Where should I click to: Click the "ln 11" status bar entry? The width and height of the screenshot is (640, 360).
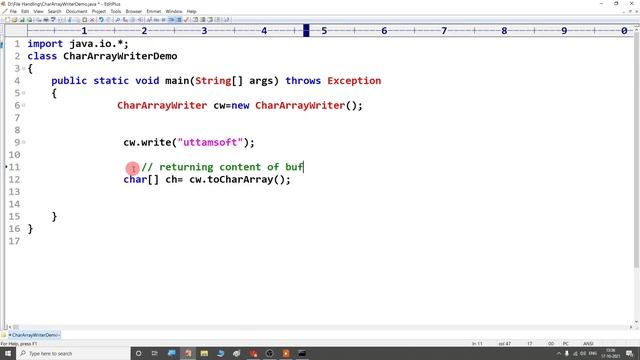click(477, 344)
